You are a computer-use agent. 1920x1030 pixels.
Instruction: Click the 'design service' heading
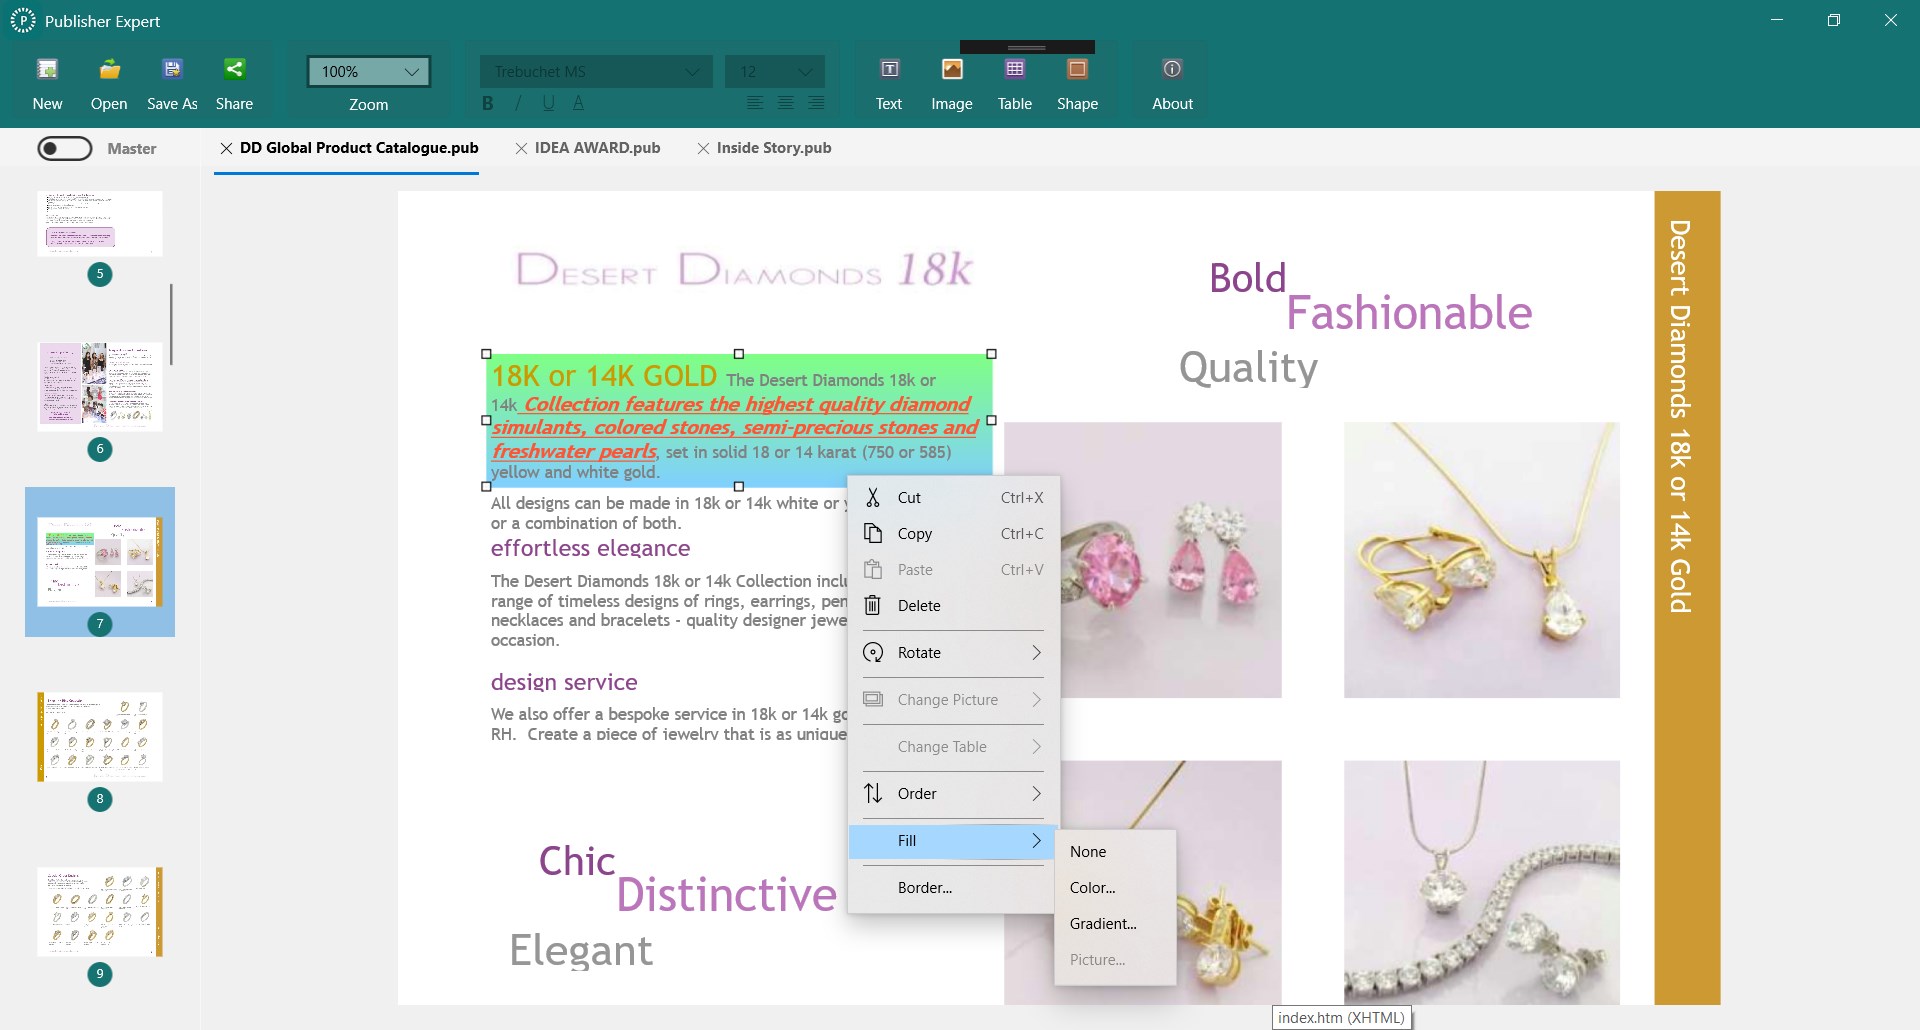tap(564, 682)
